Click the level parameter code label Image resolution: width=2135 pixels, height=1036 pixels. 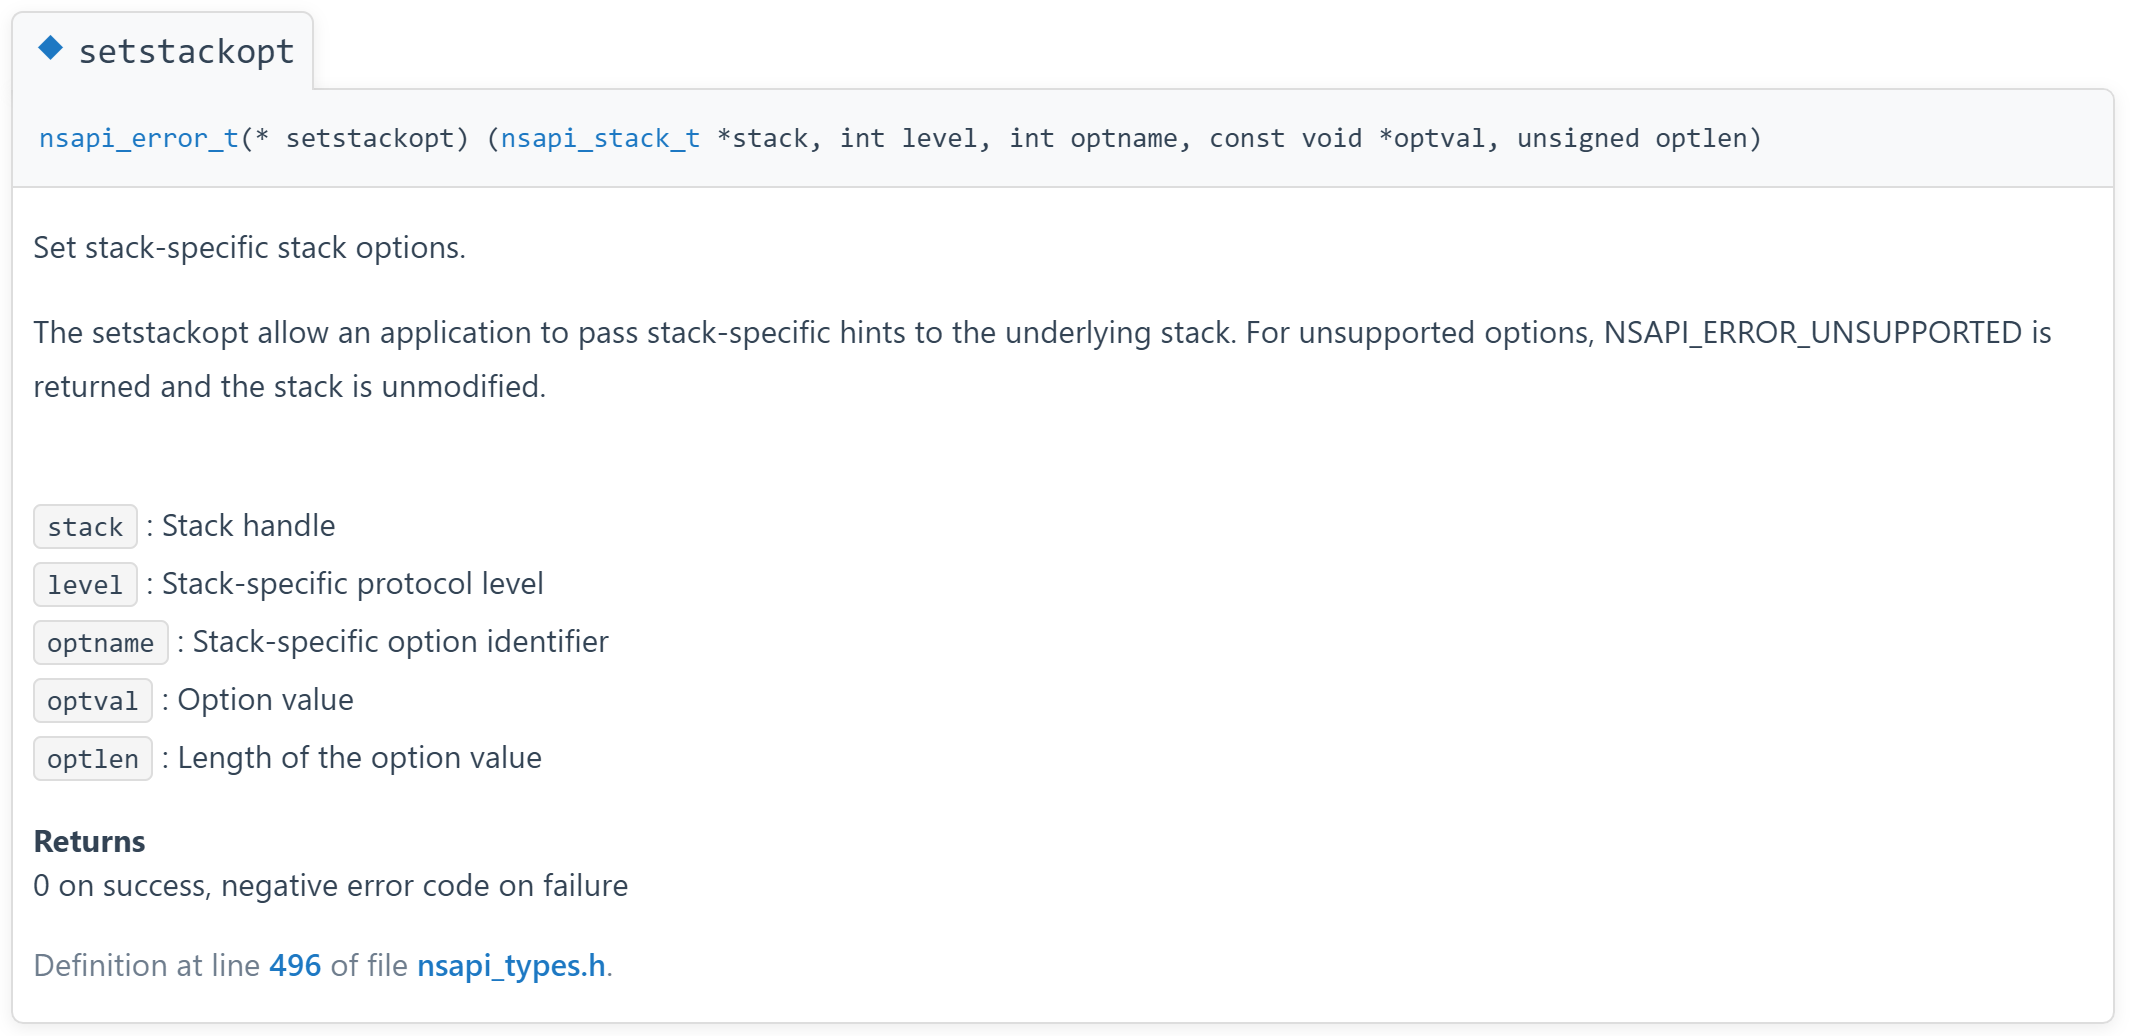tap(85, 584)
